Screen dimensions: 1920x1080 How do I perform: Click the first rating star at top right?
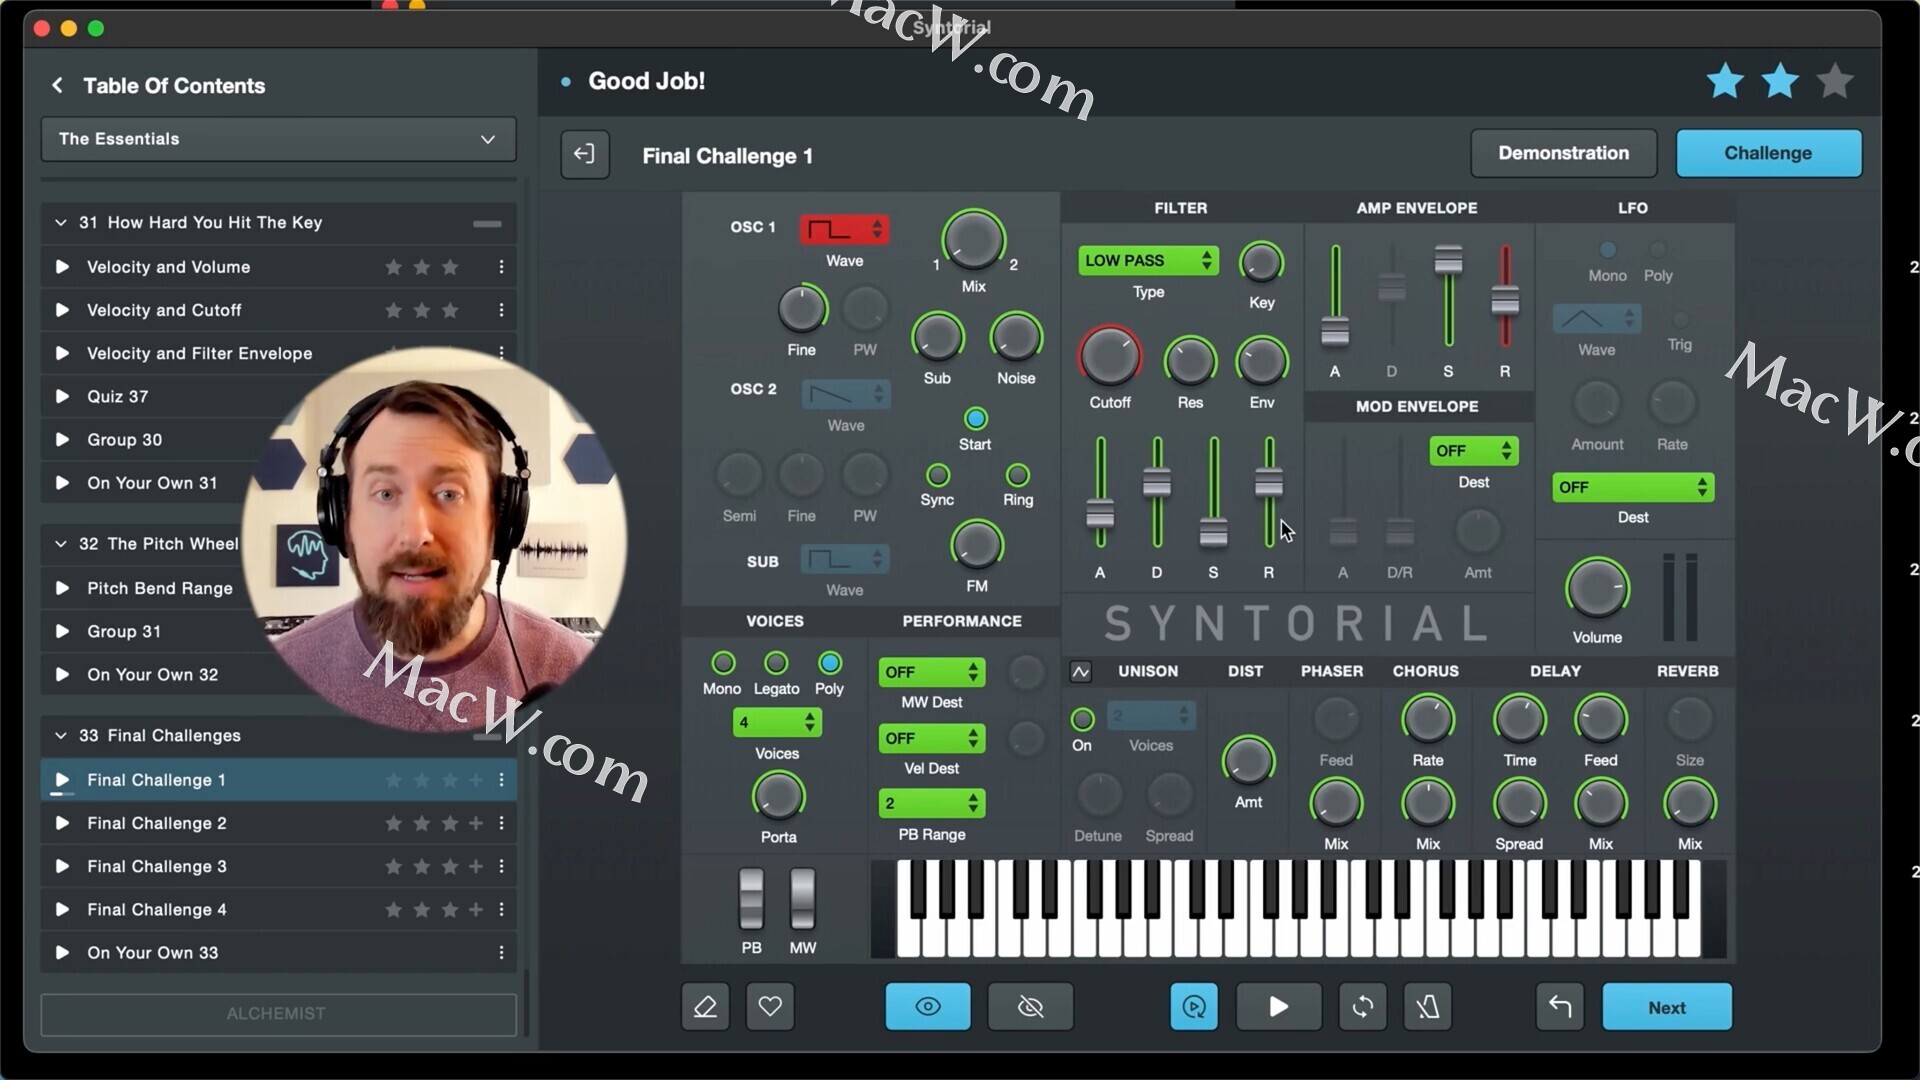pos(1725,81)
